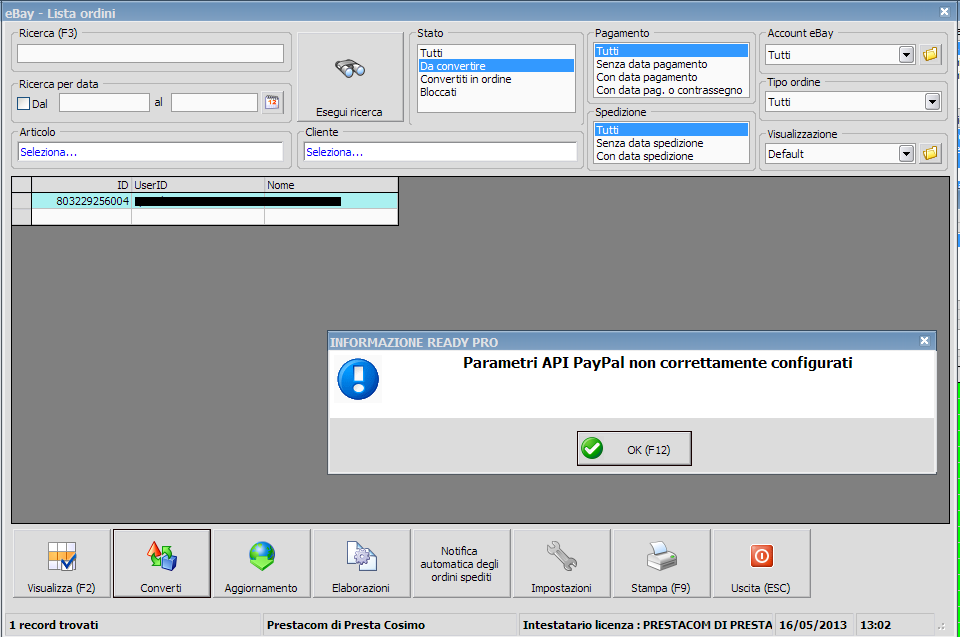
Task: Click the Ricerca (F3) search field
Action: point(150,53)
